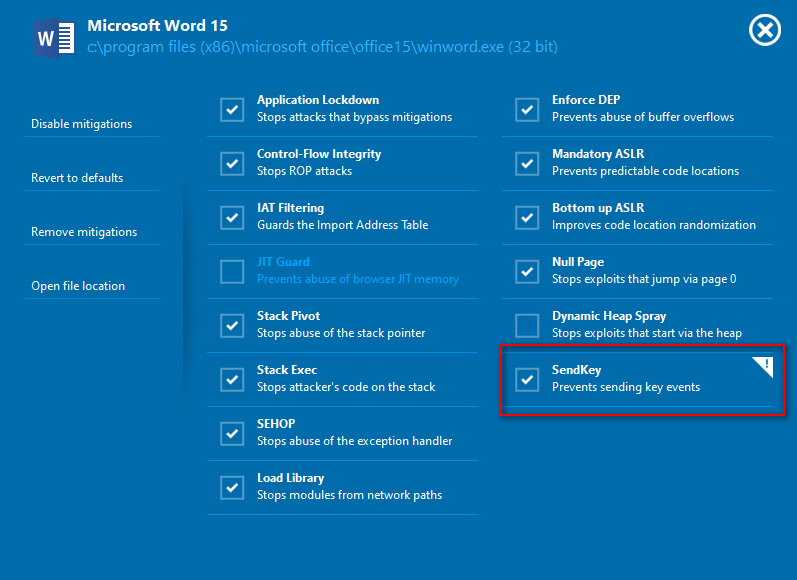Screen dimensions: 797x580
Task: Click the winword.exe file path text
Action: [322, 47]
